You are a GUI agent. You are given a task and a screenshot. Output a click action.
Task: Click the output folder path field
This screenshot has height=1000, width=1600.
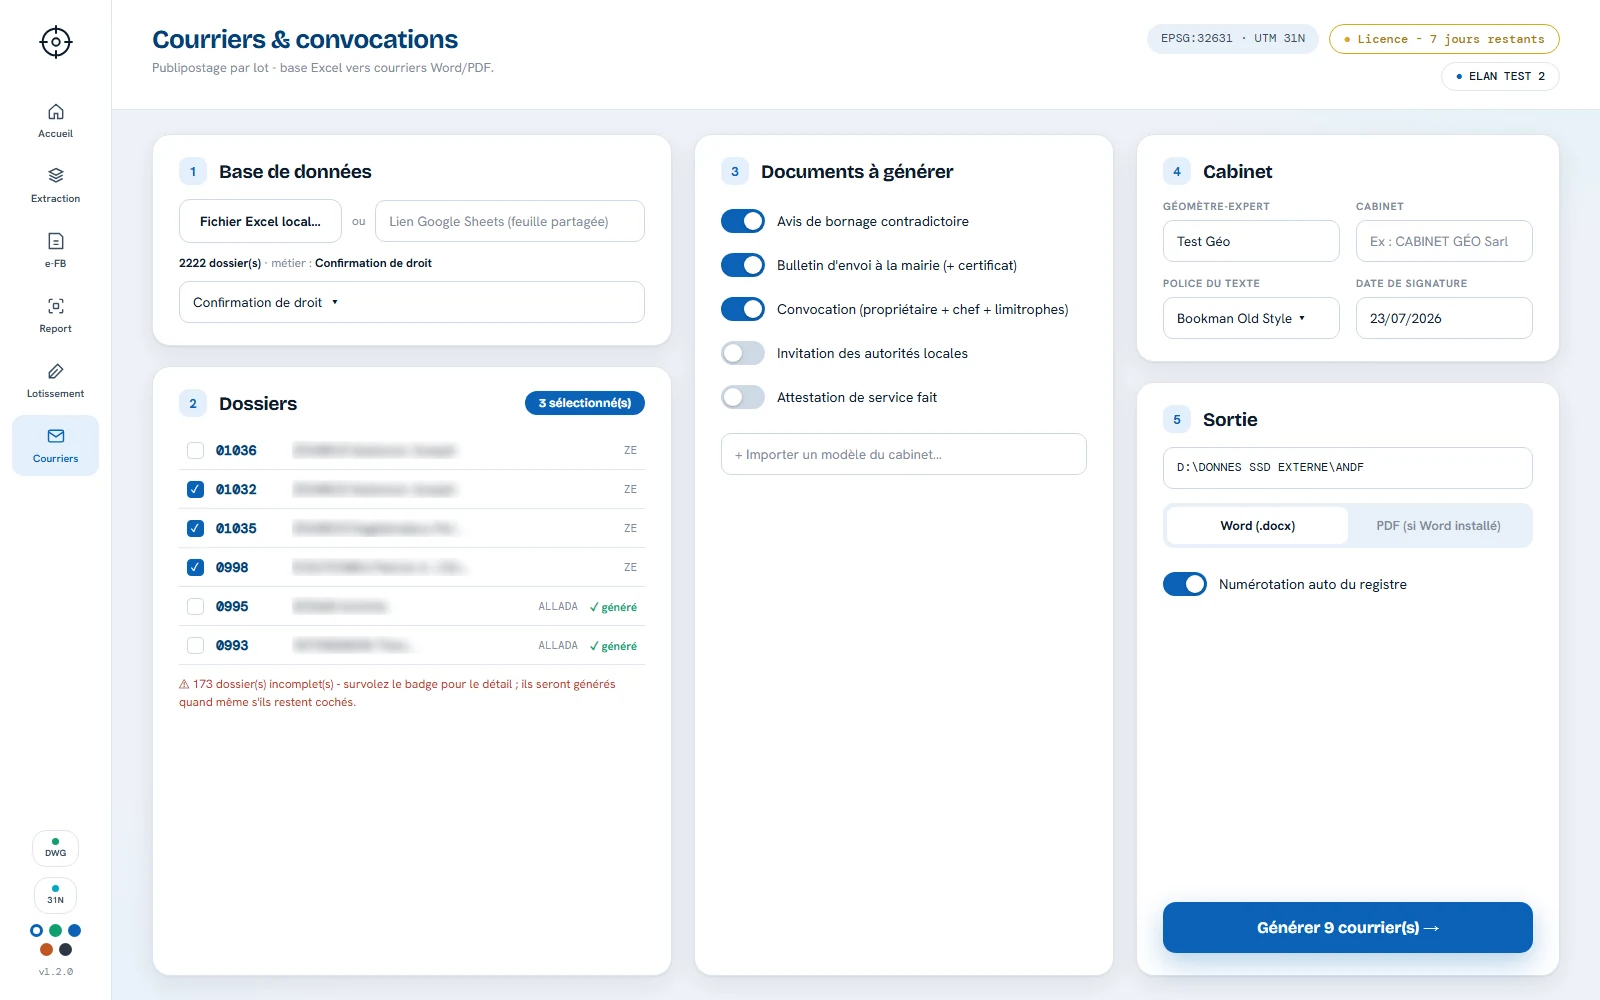point(1348,468)
